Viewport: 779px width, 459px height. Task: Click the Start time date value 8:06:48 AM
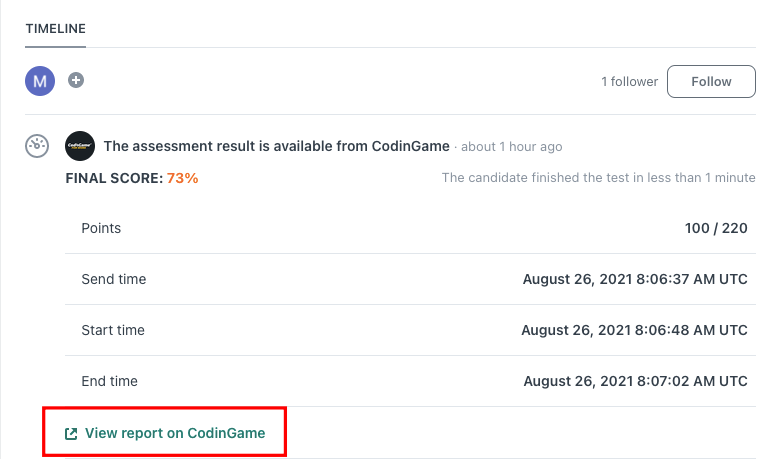click(634, 330)
